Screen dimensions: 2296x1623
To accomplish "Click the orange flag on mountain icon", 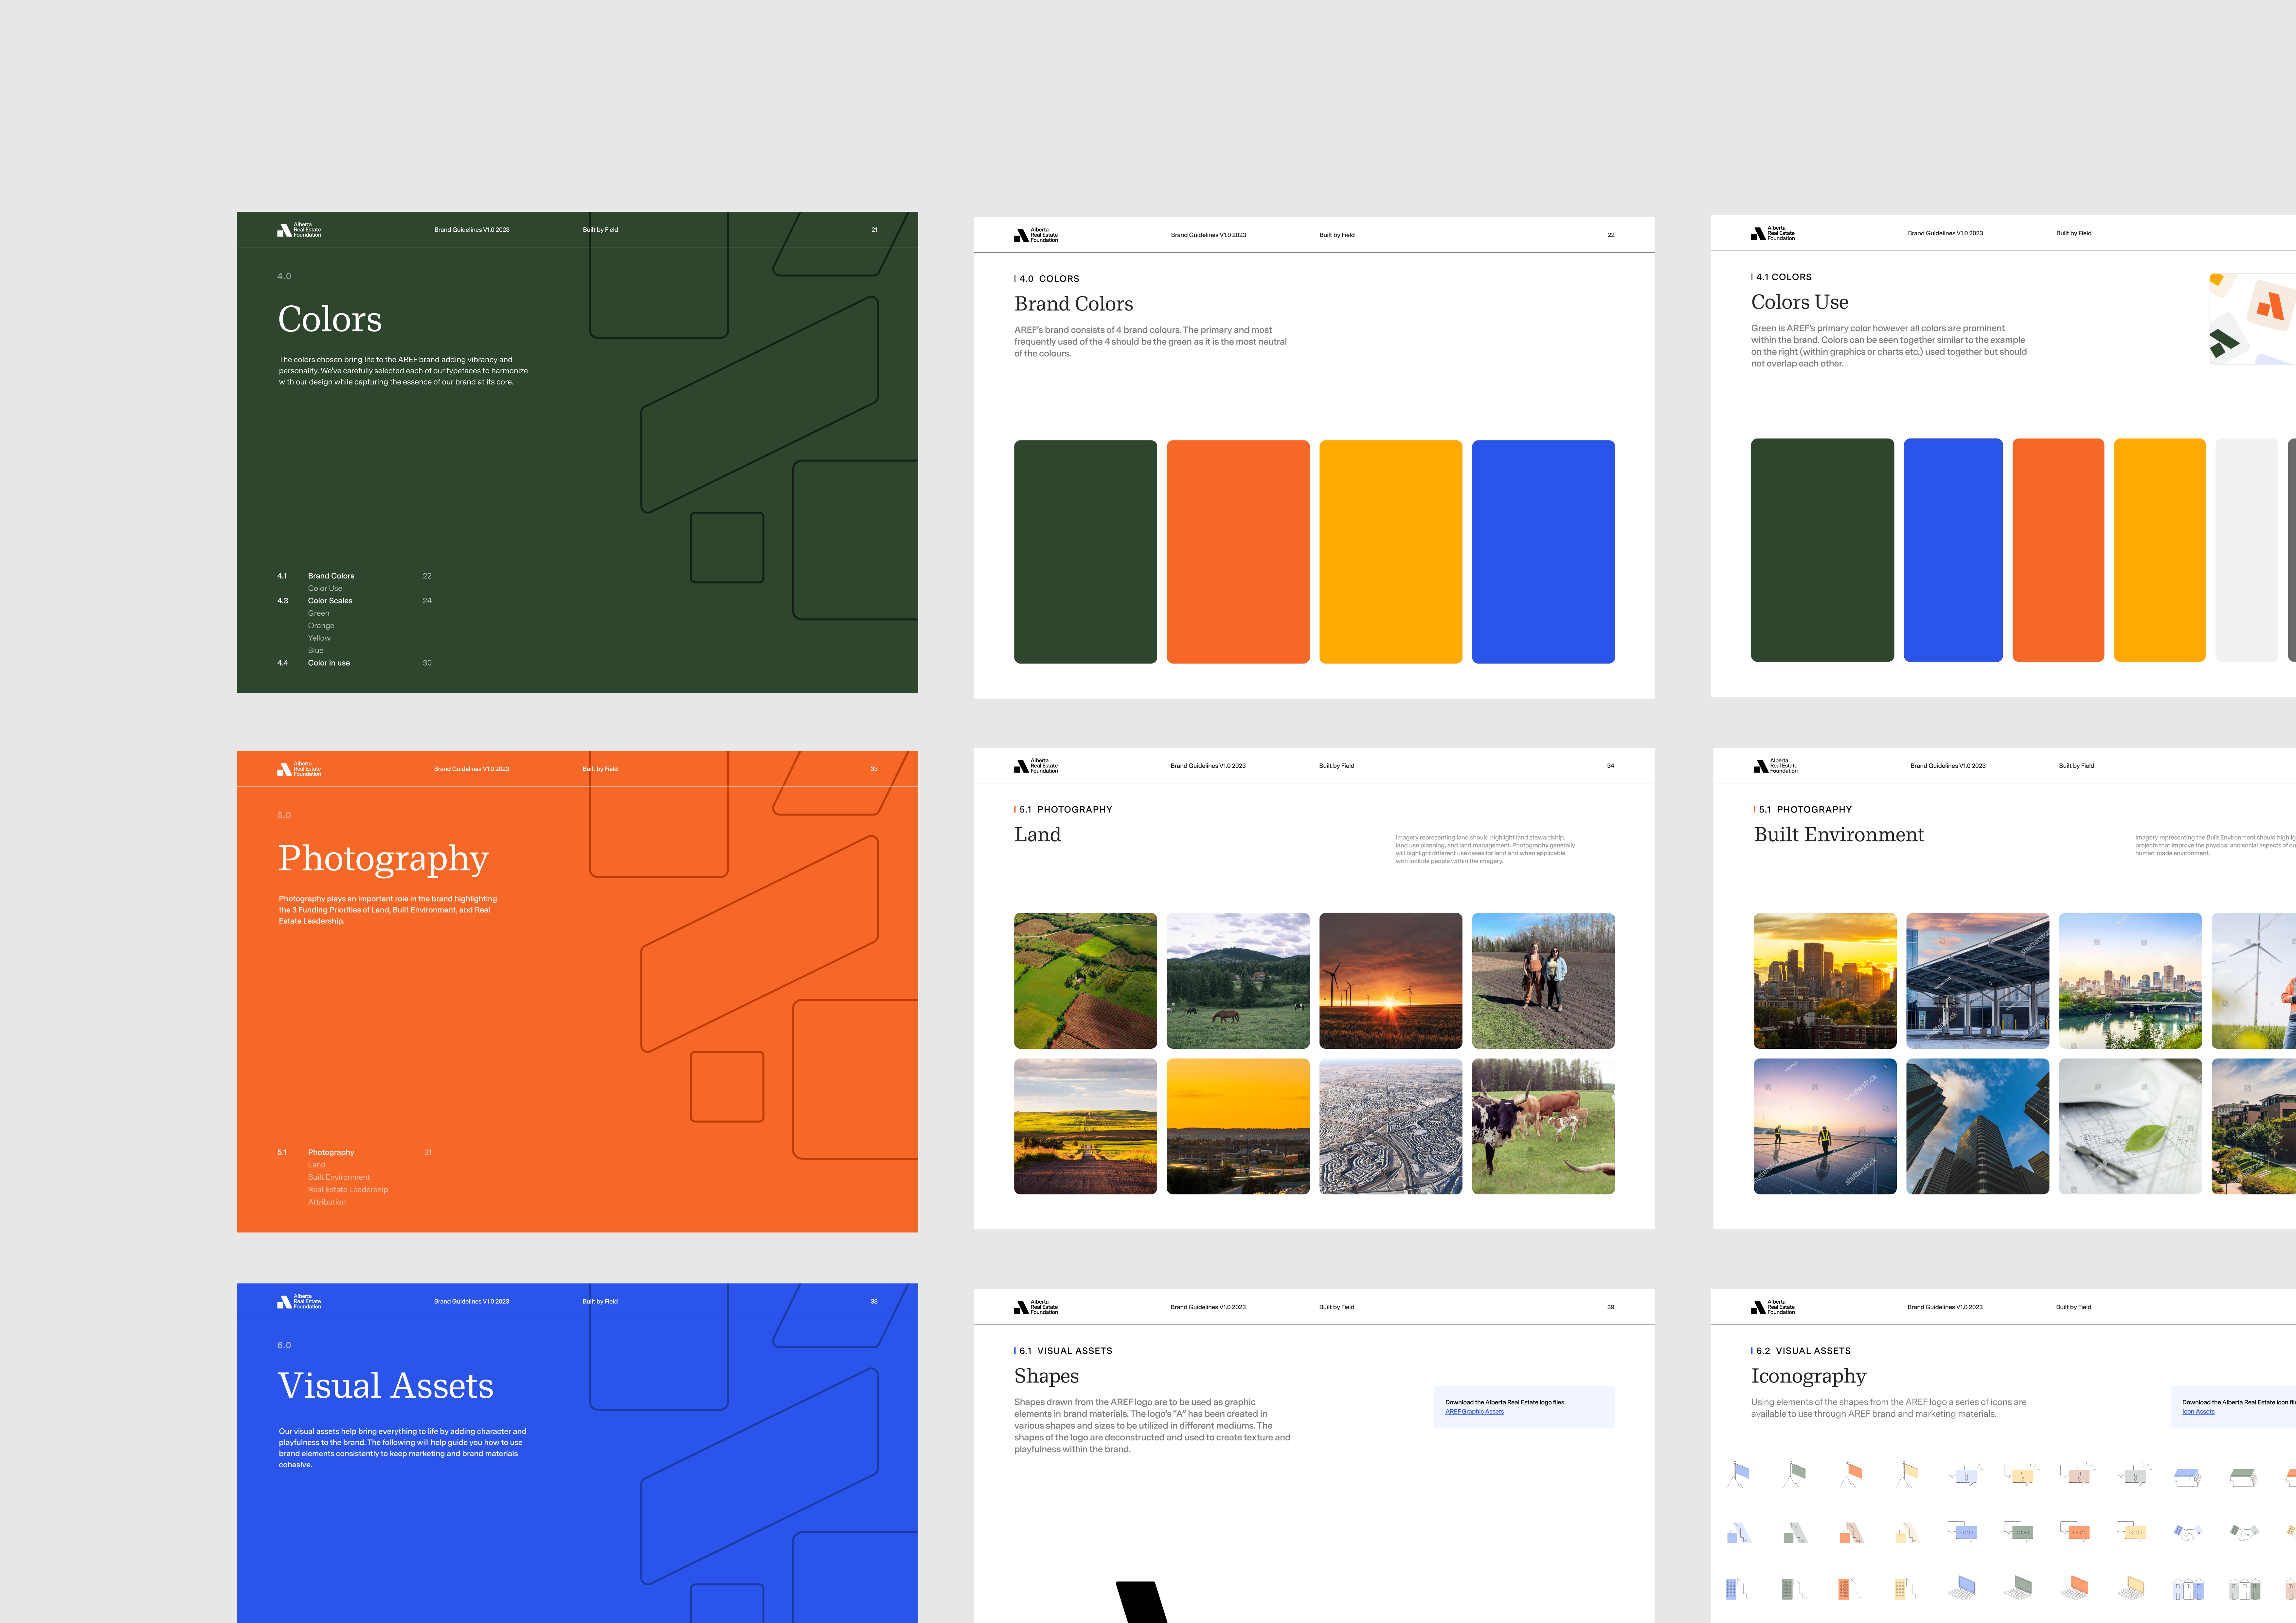I will tap(1851, 1475).
